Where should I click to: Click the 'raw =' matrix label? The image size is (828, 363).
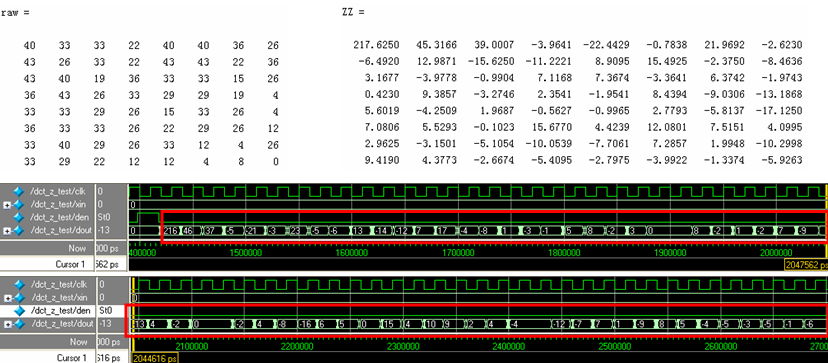pos(14,13)
